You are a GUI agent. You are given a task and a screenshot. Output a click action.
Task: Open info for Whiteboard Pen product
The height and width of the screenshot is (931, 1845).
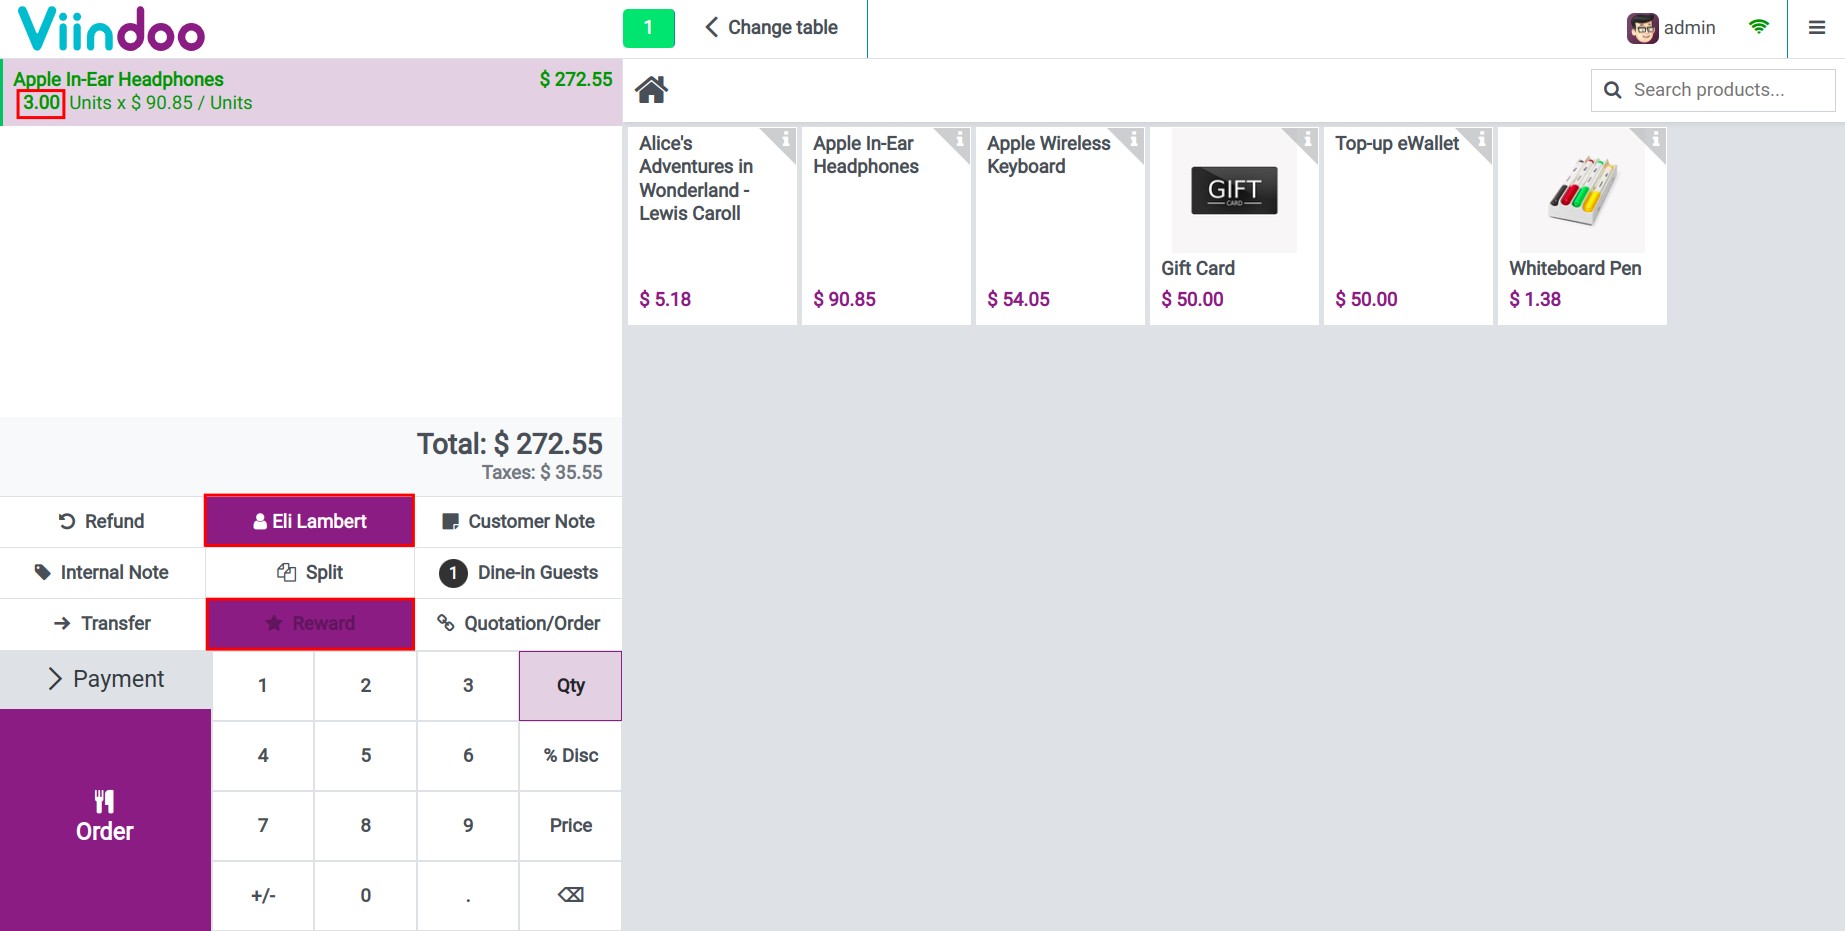(x=1654, y=139)
